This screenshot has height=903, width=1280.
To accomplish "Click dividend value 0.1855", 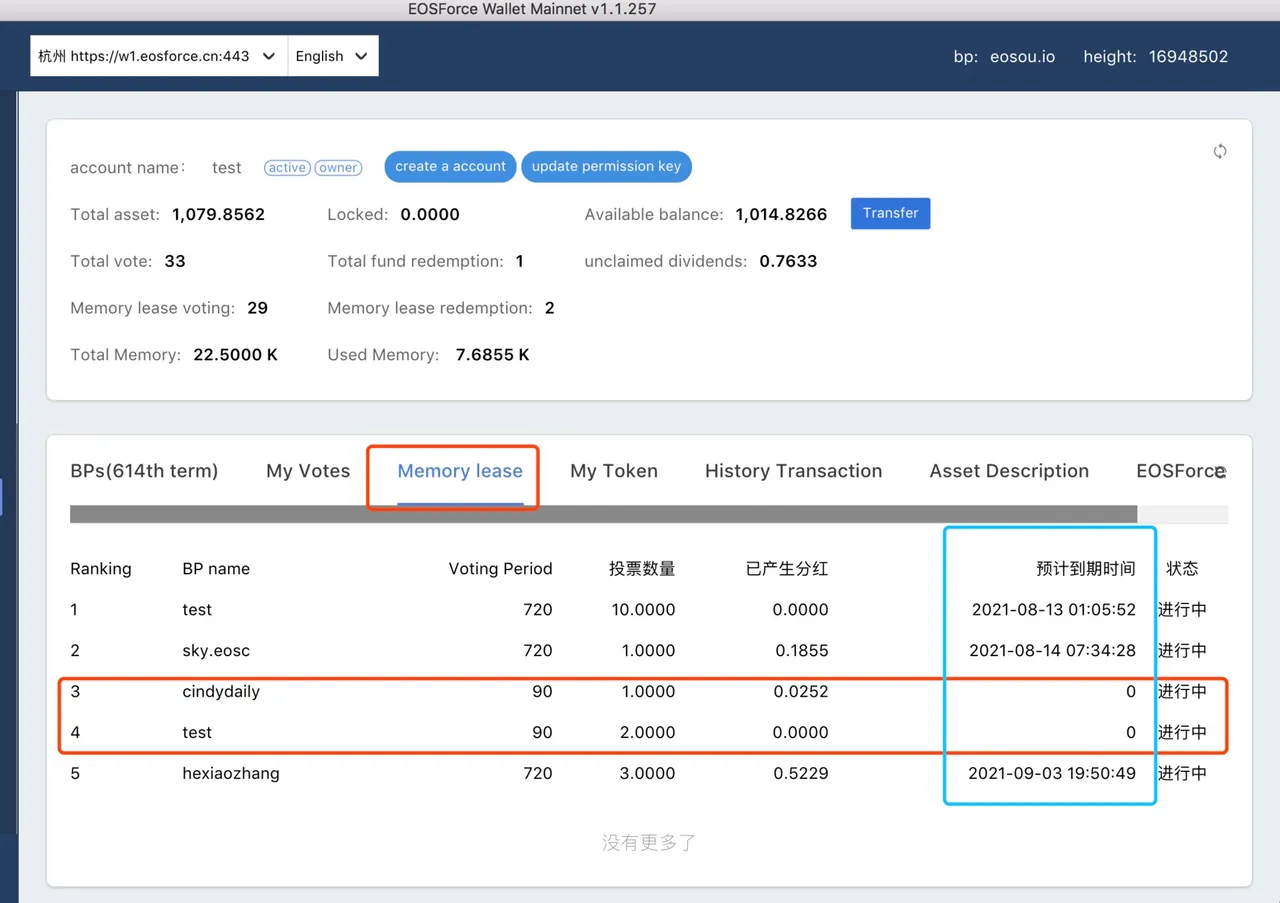I will 802,650.
